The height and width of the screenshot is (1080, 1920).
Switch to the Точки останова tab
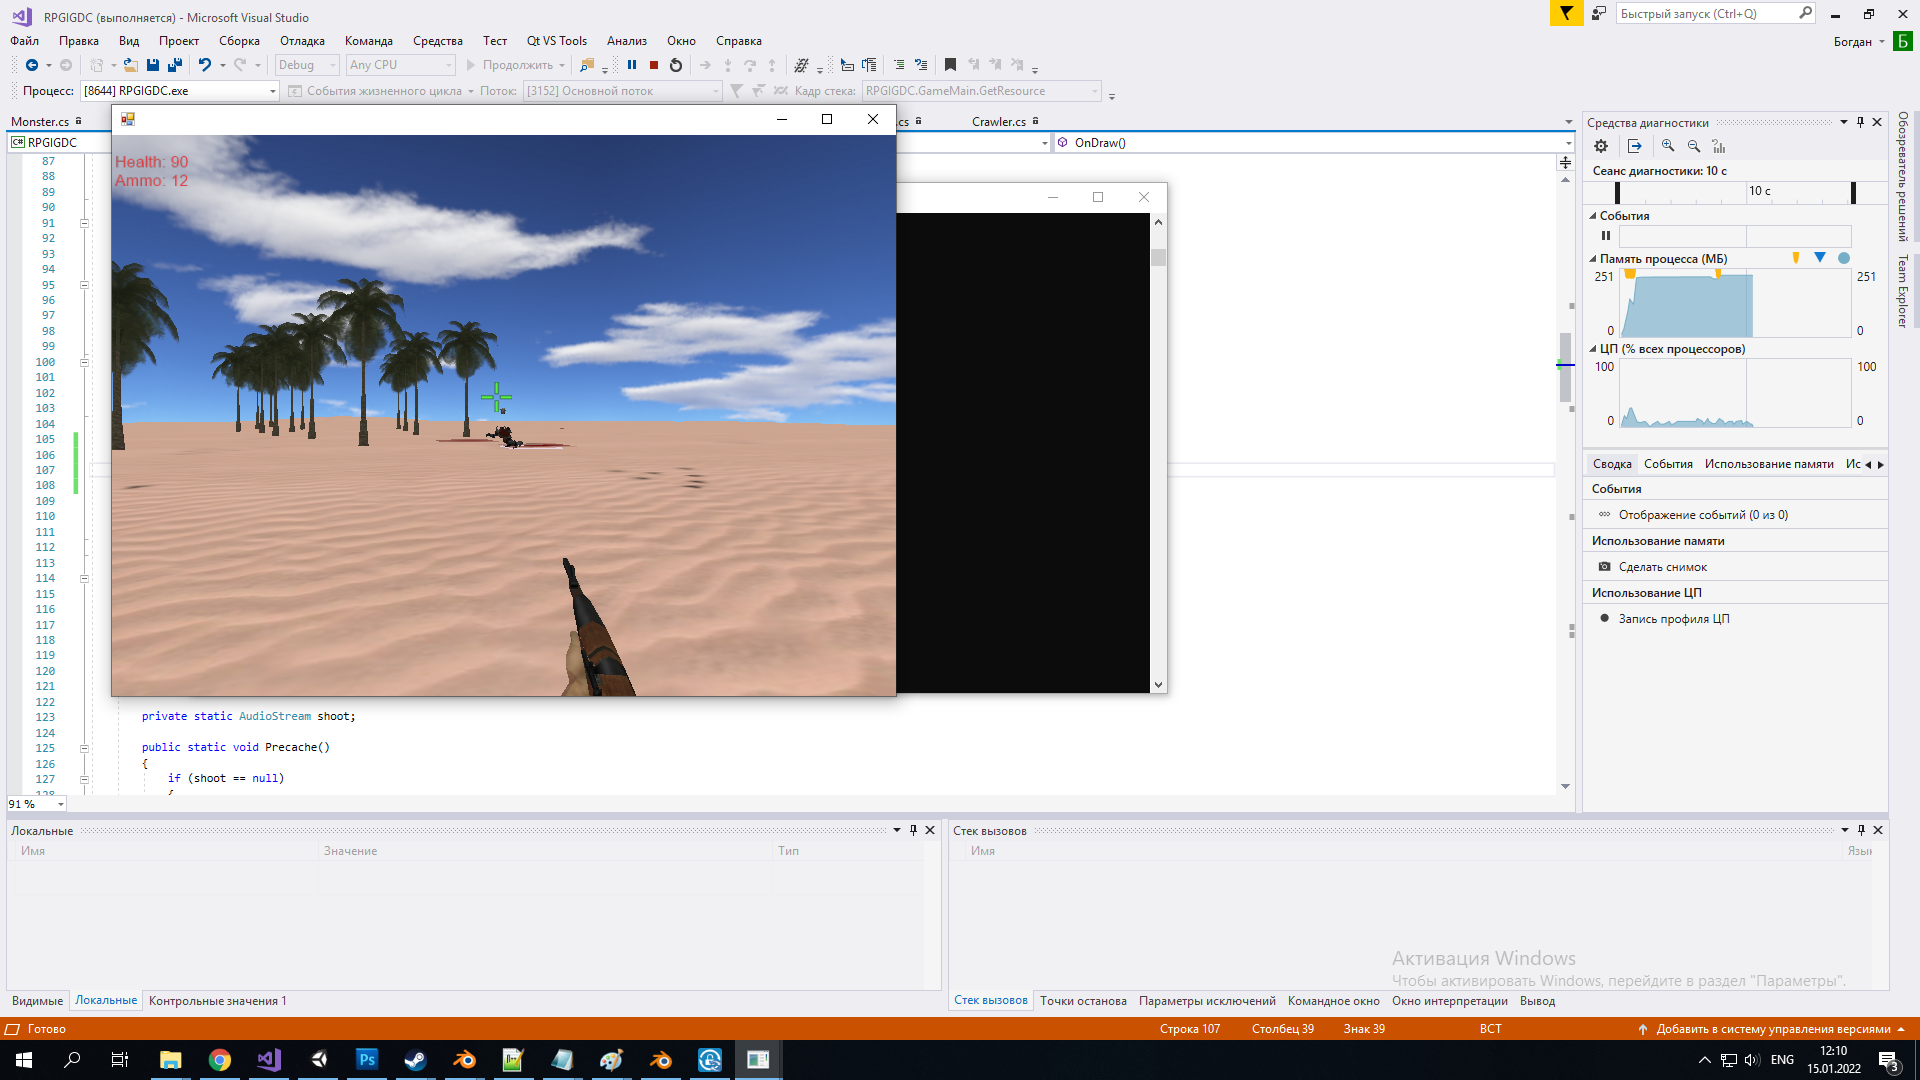(1082, 1001)
